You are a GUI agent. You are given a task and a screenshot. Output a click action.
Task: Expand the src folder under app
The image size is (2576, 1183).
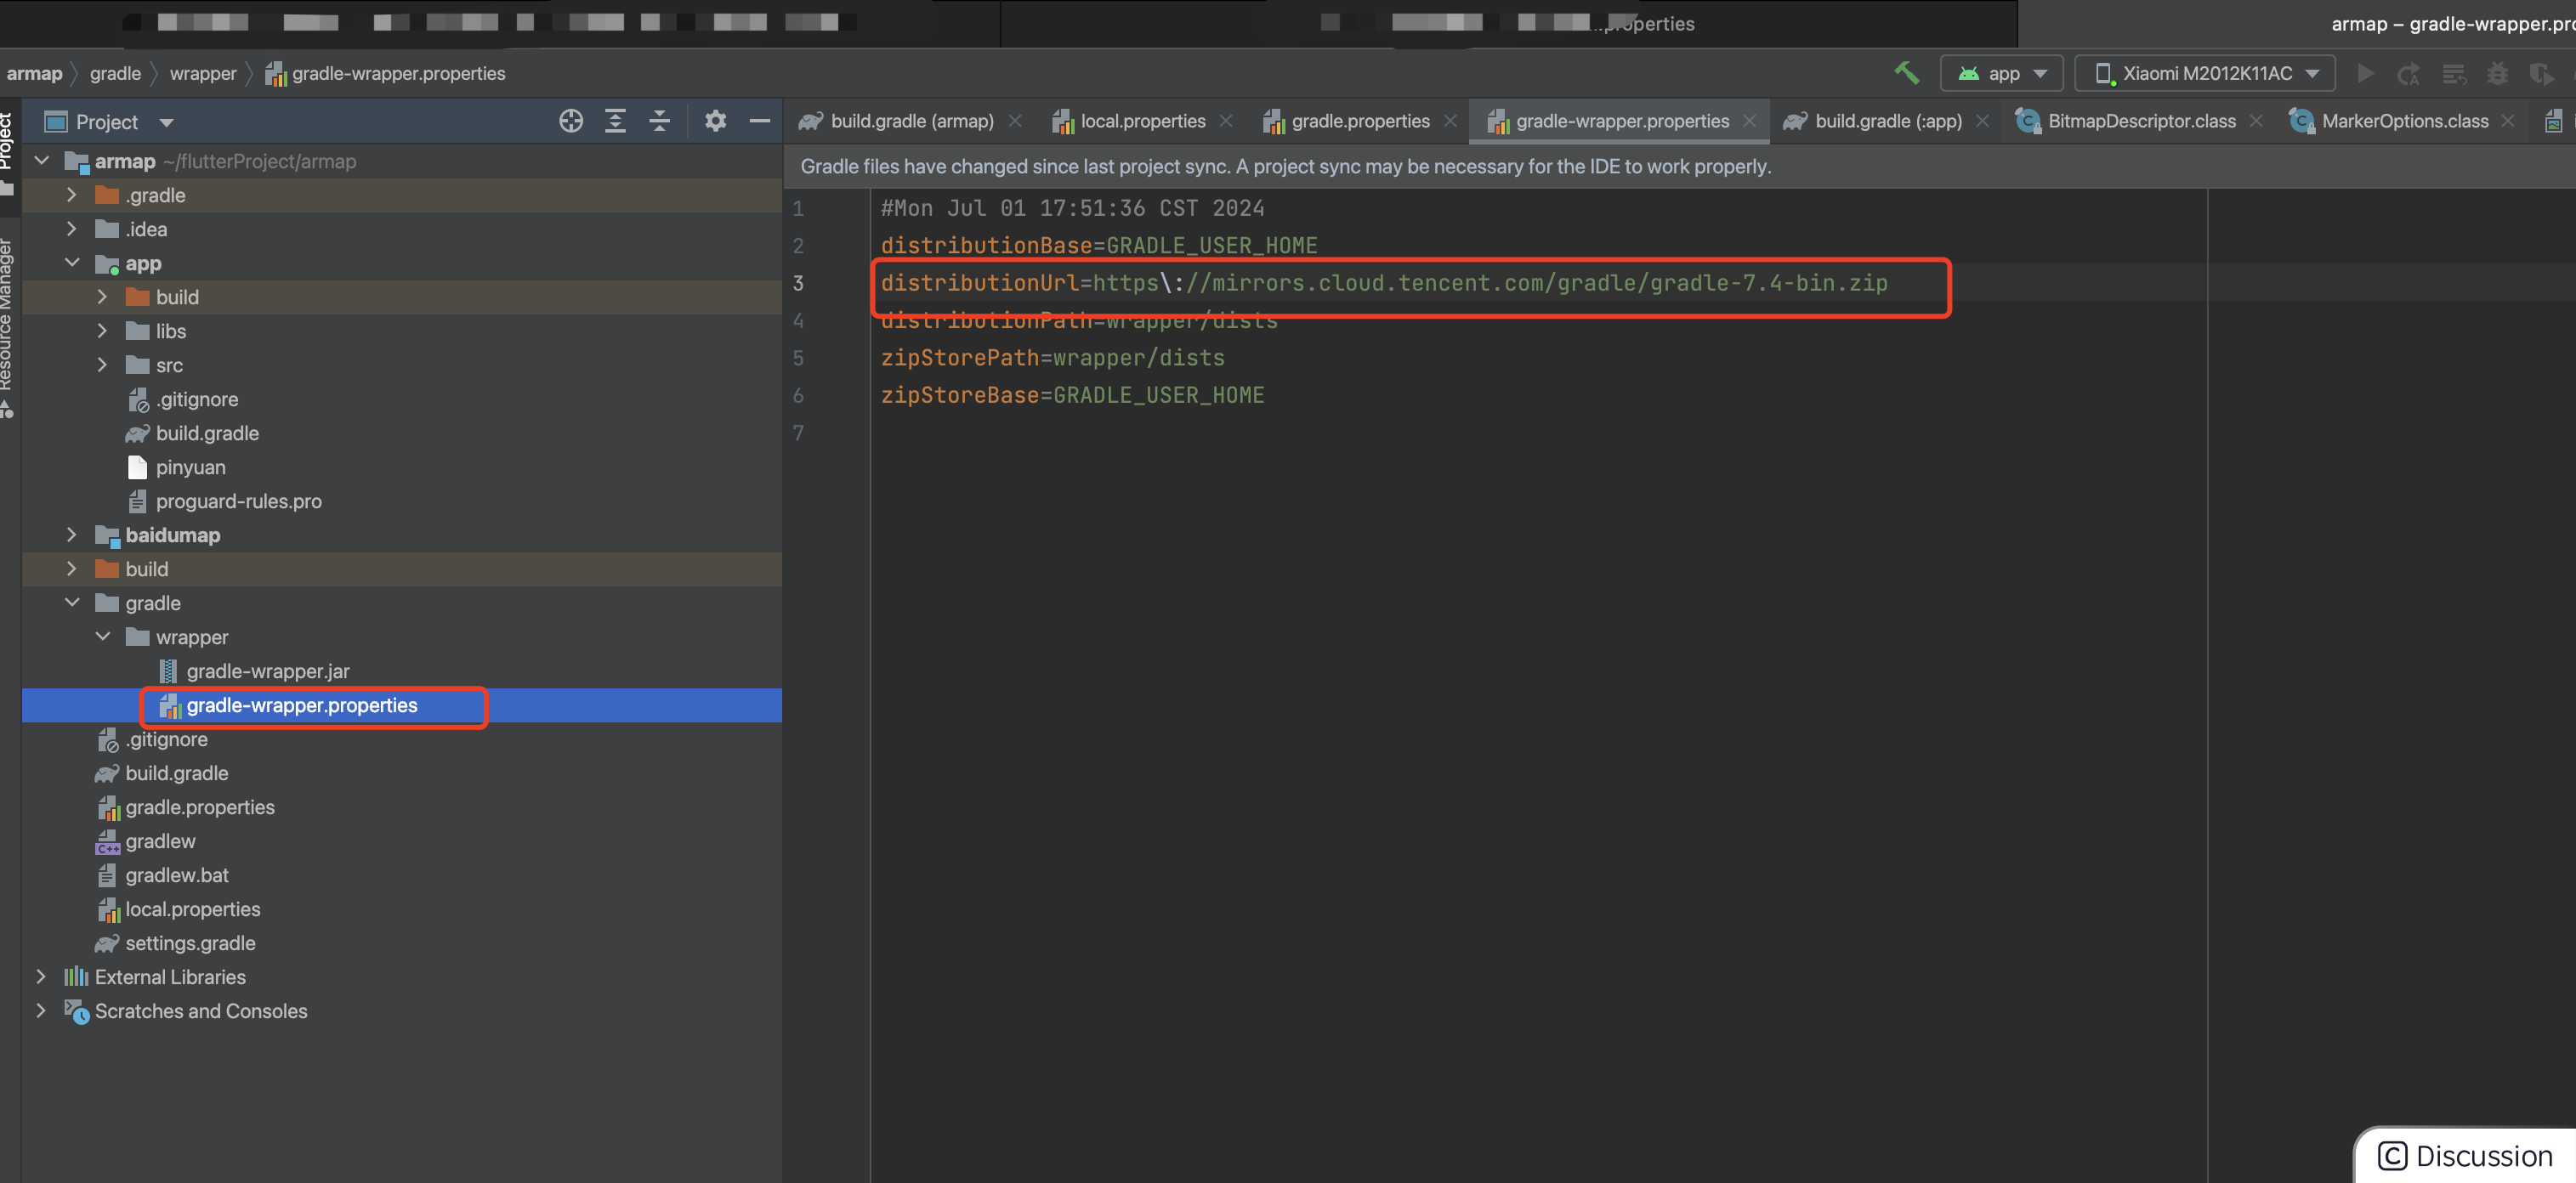pos(102,364)
